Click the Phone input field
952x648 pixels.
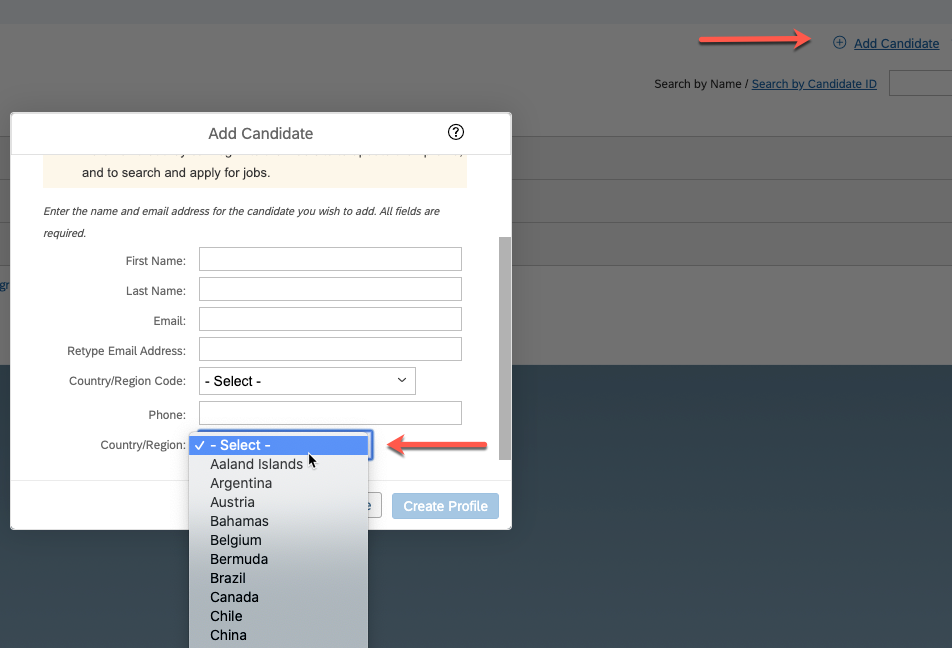click(x=330, y=413)
